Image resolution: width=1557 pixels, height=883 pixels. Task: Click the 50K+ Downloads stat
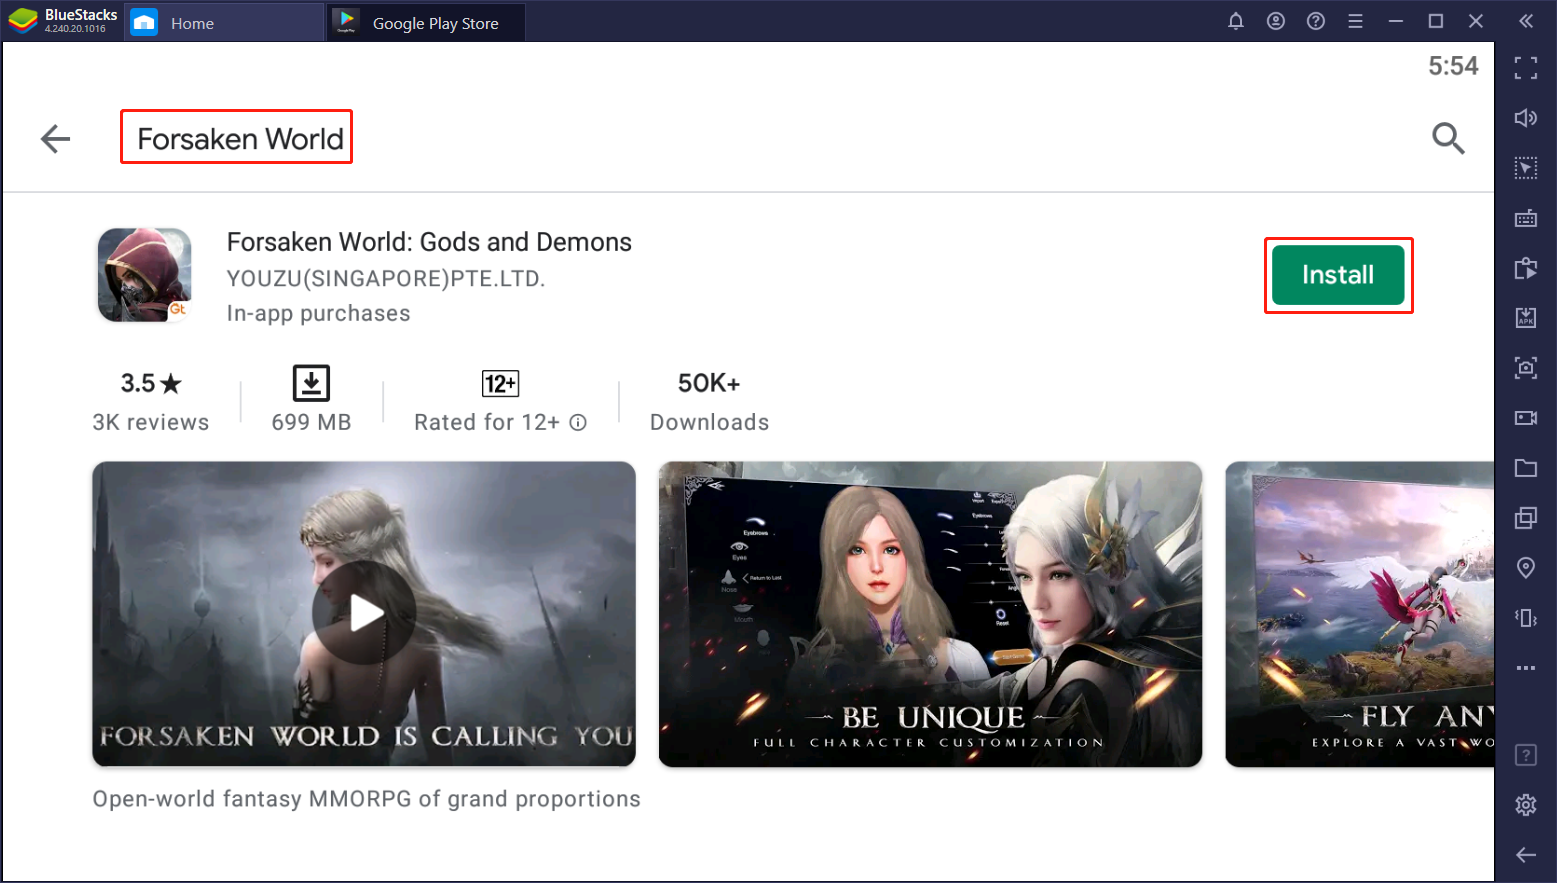[x=709, y=402]
